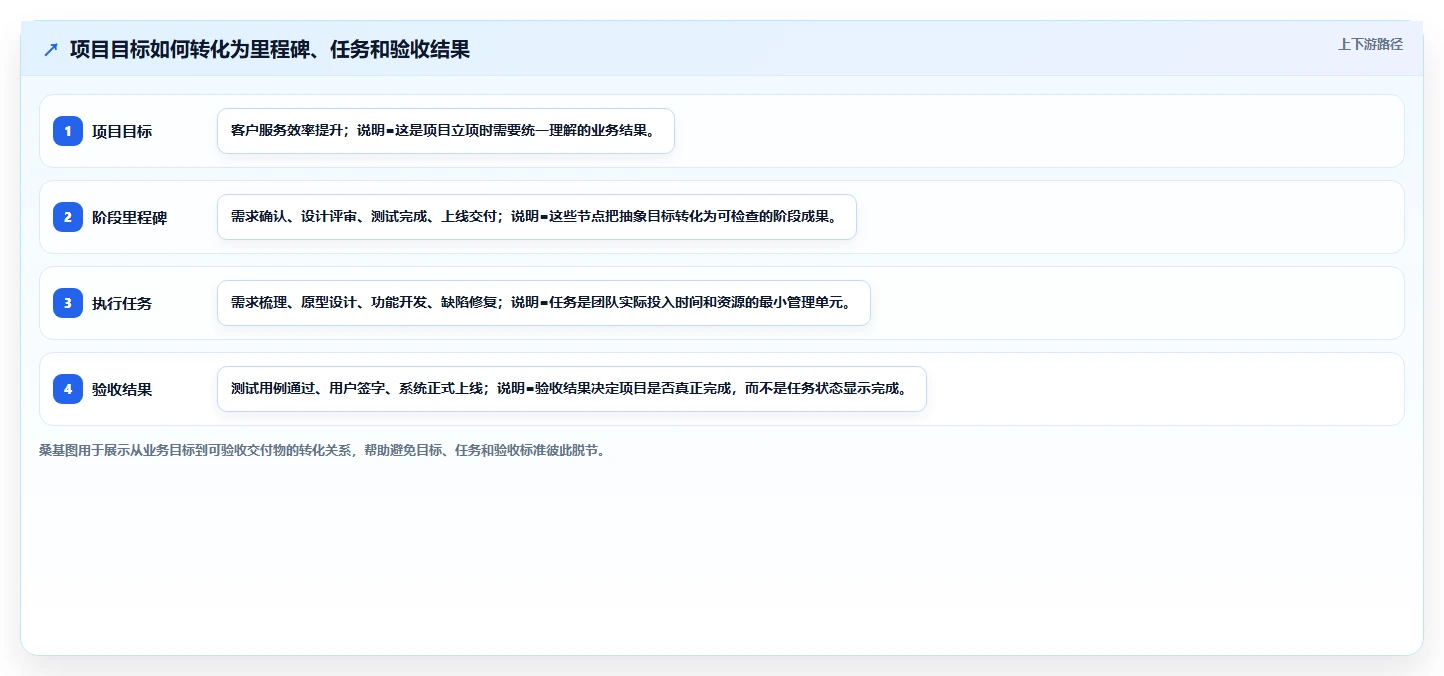Screen dimensions: 1444x676
Task: Select the 阶段里程碑 row label
Action: click(x=130, y=217)
